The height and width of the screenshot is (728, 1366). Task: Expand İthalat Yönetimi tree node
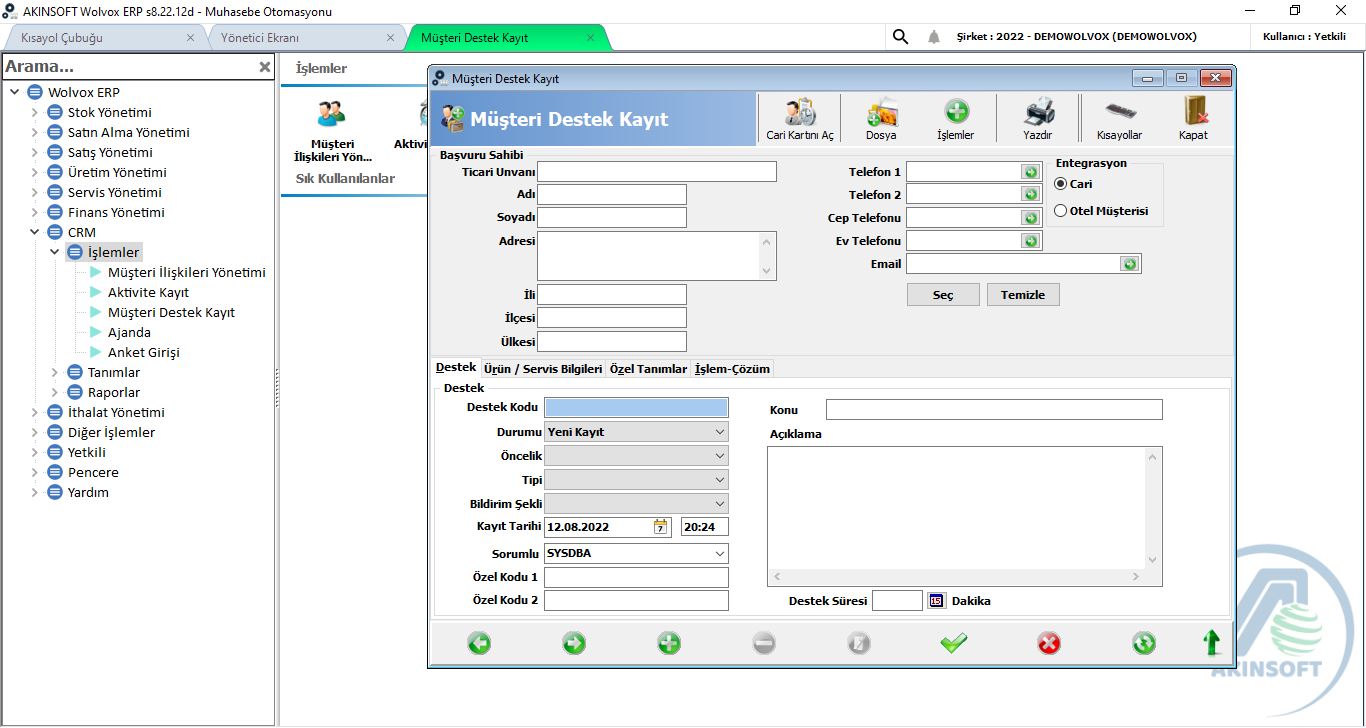(x=34, y=412)
